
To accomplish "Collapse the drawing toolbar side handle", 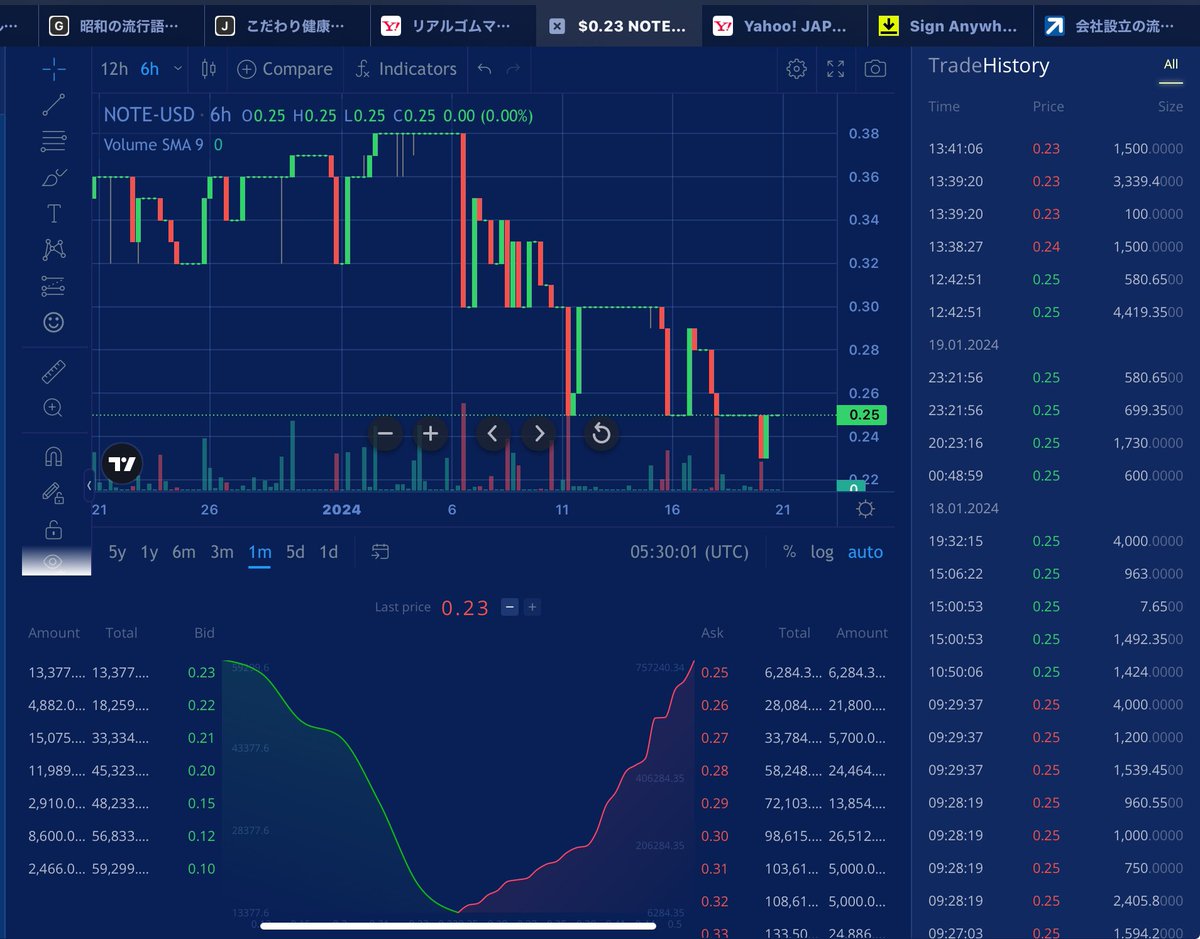I will pos(90,485).
